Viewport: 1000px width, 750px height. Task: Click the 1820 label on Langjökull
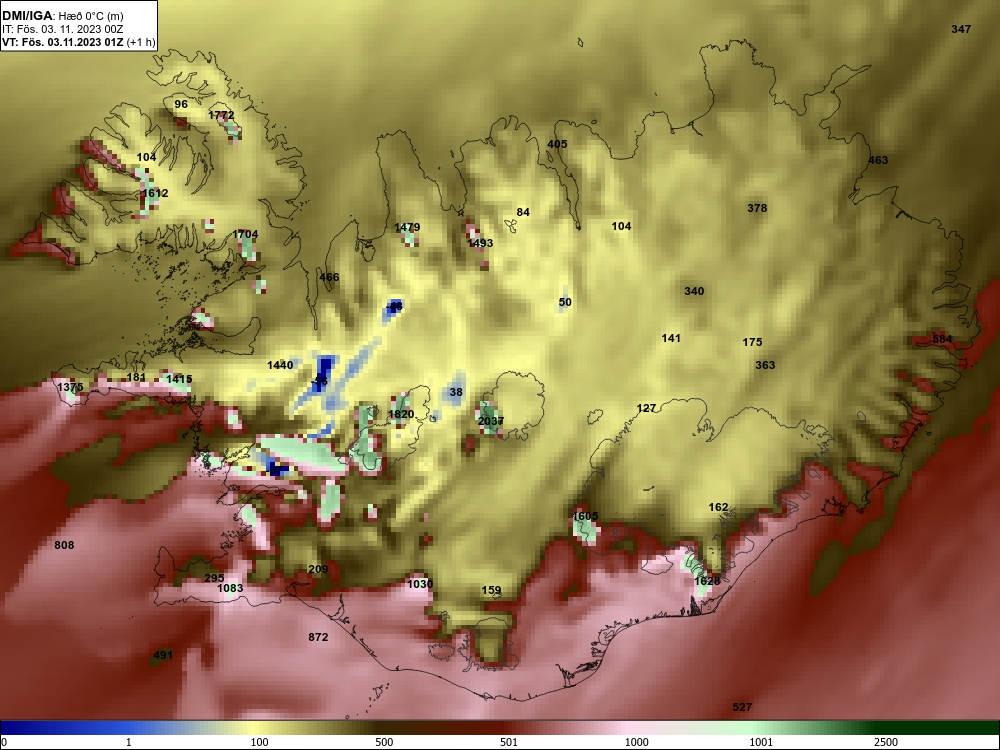[x=401, y=415]
